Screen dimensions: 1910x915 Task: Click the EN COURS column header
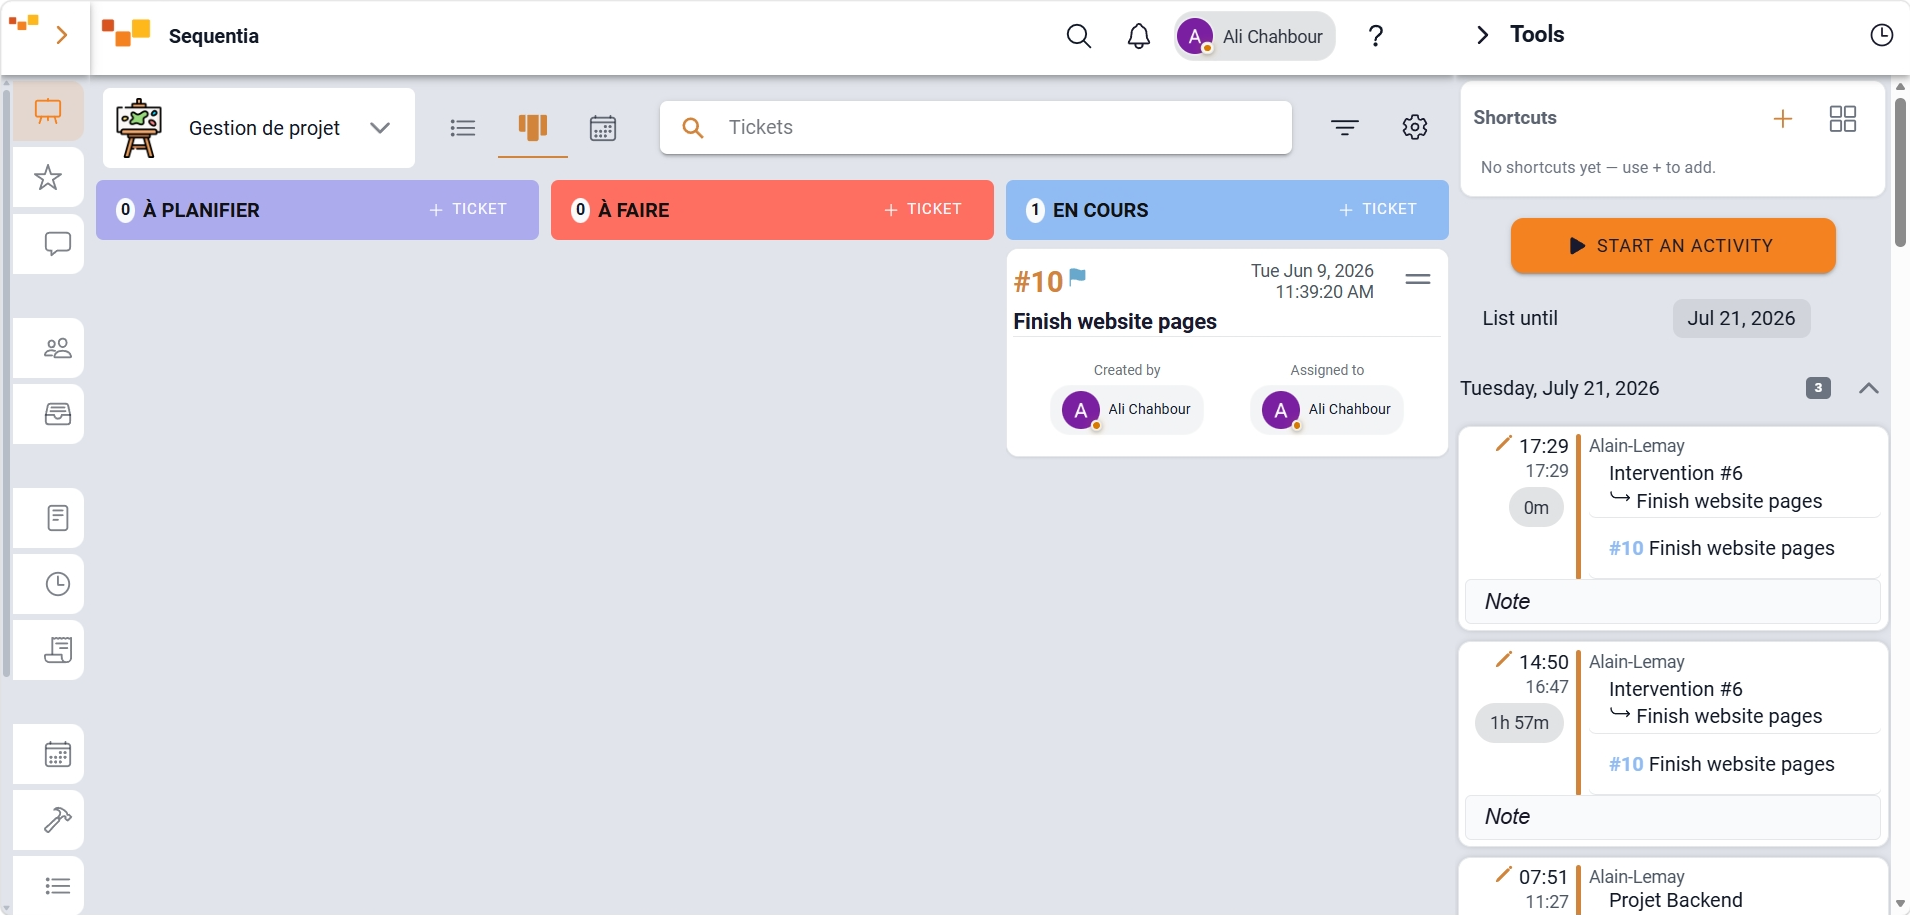click(1227, 210)
